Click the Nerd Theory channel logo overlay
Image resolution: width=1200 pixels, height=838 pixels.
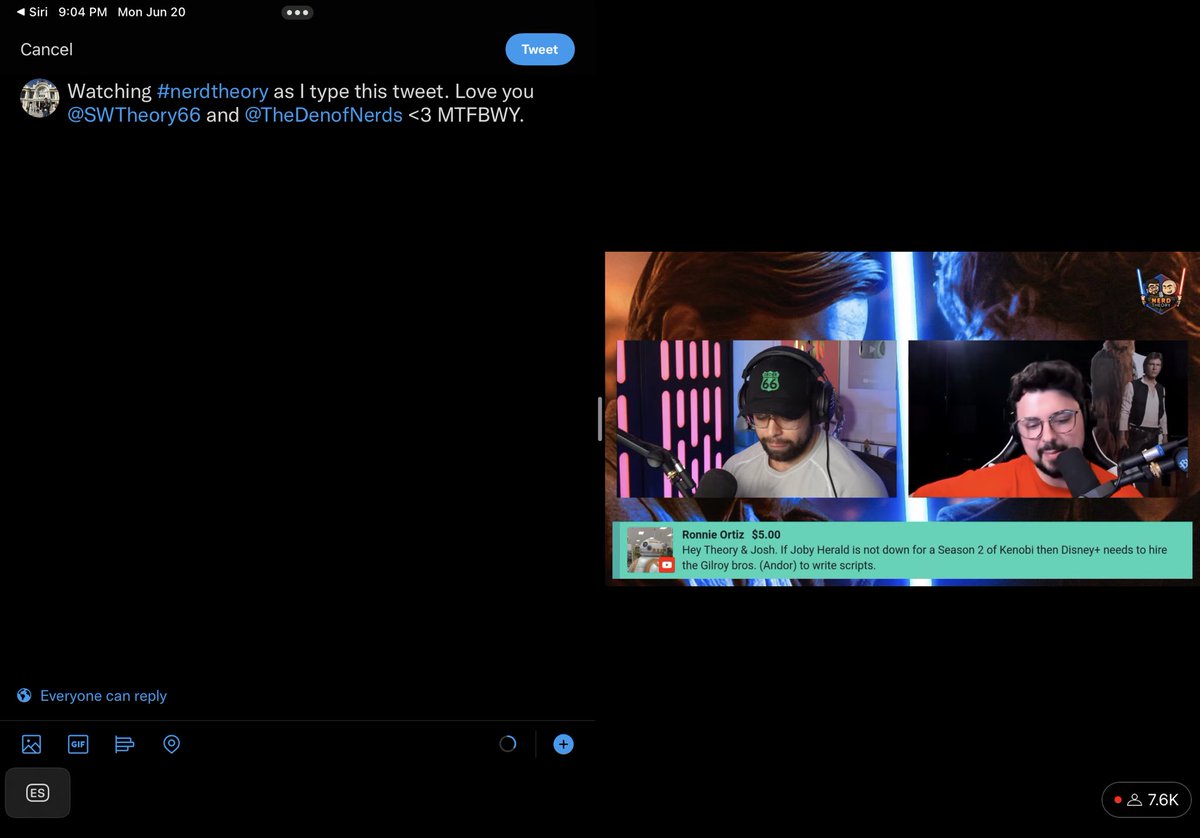(1159, 291)
